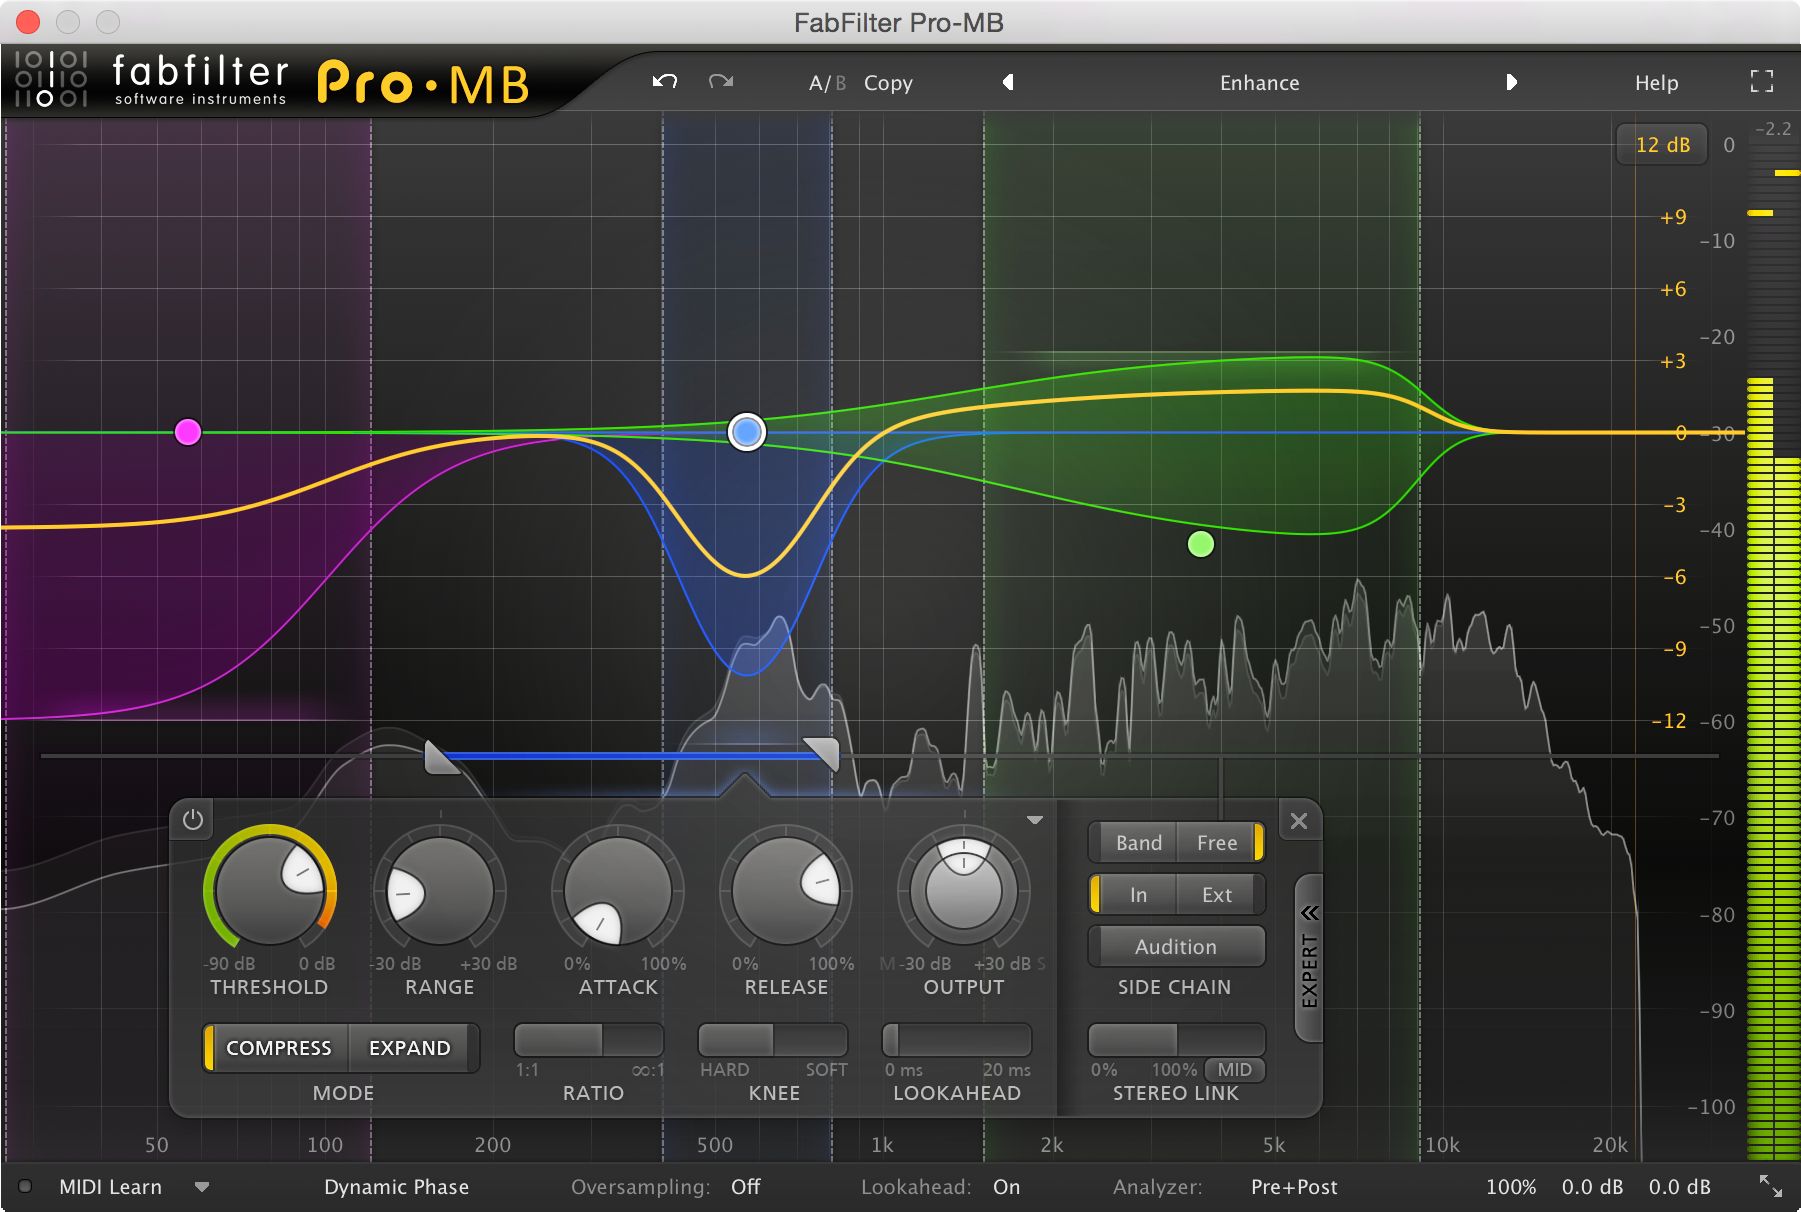Screen dimensions: 1801x1212
Task: Click the undo arrow icon
Action: 663,81
